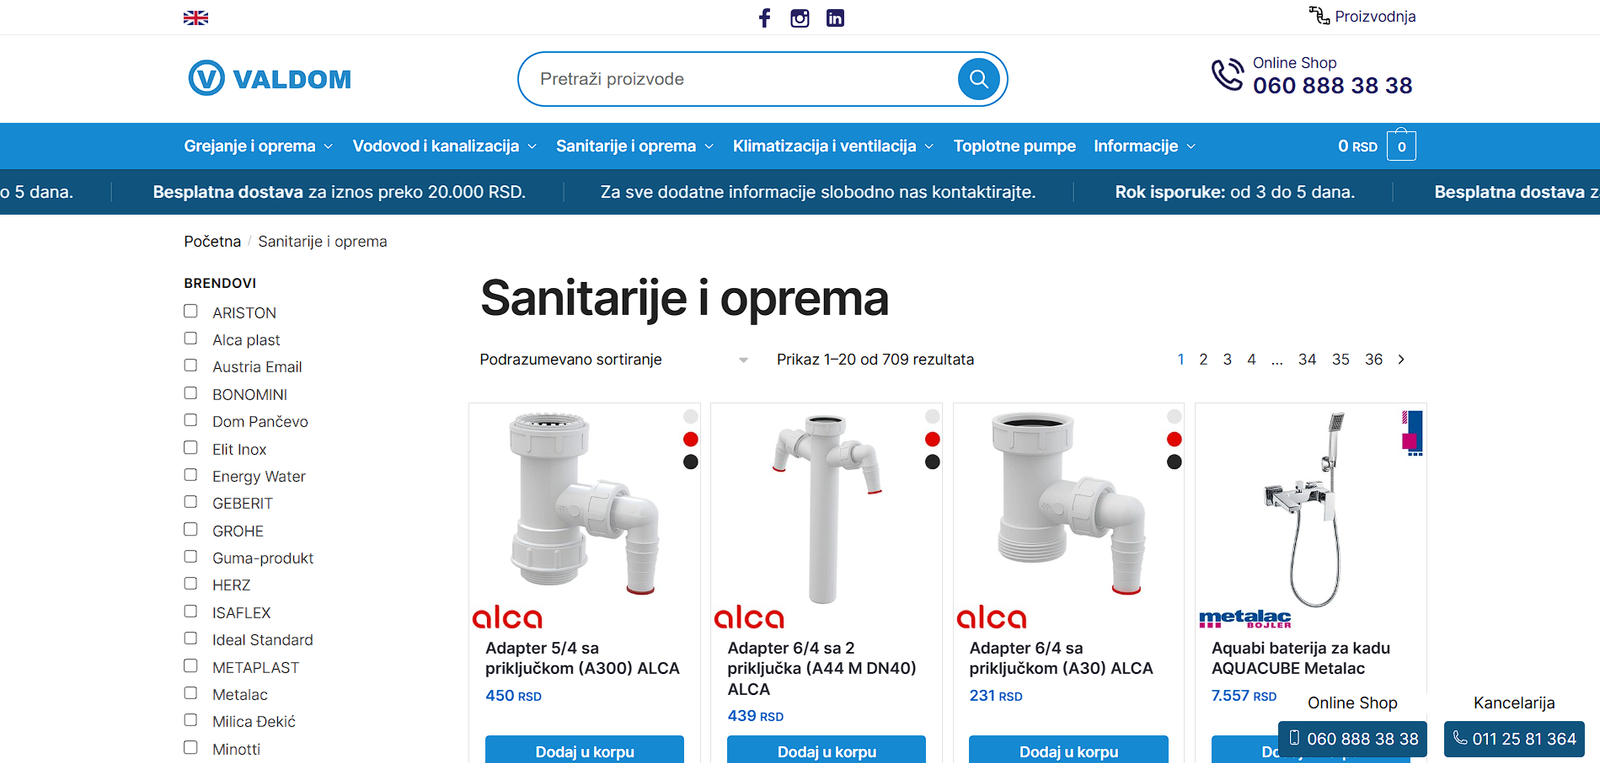Screen dimensions: 1600x763
Task: Expand the Informacije menu chevron
Action: [x=1191, y=146]
